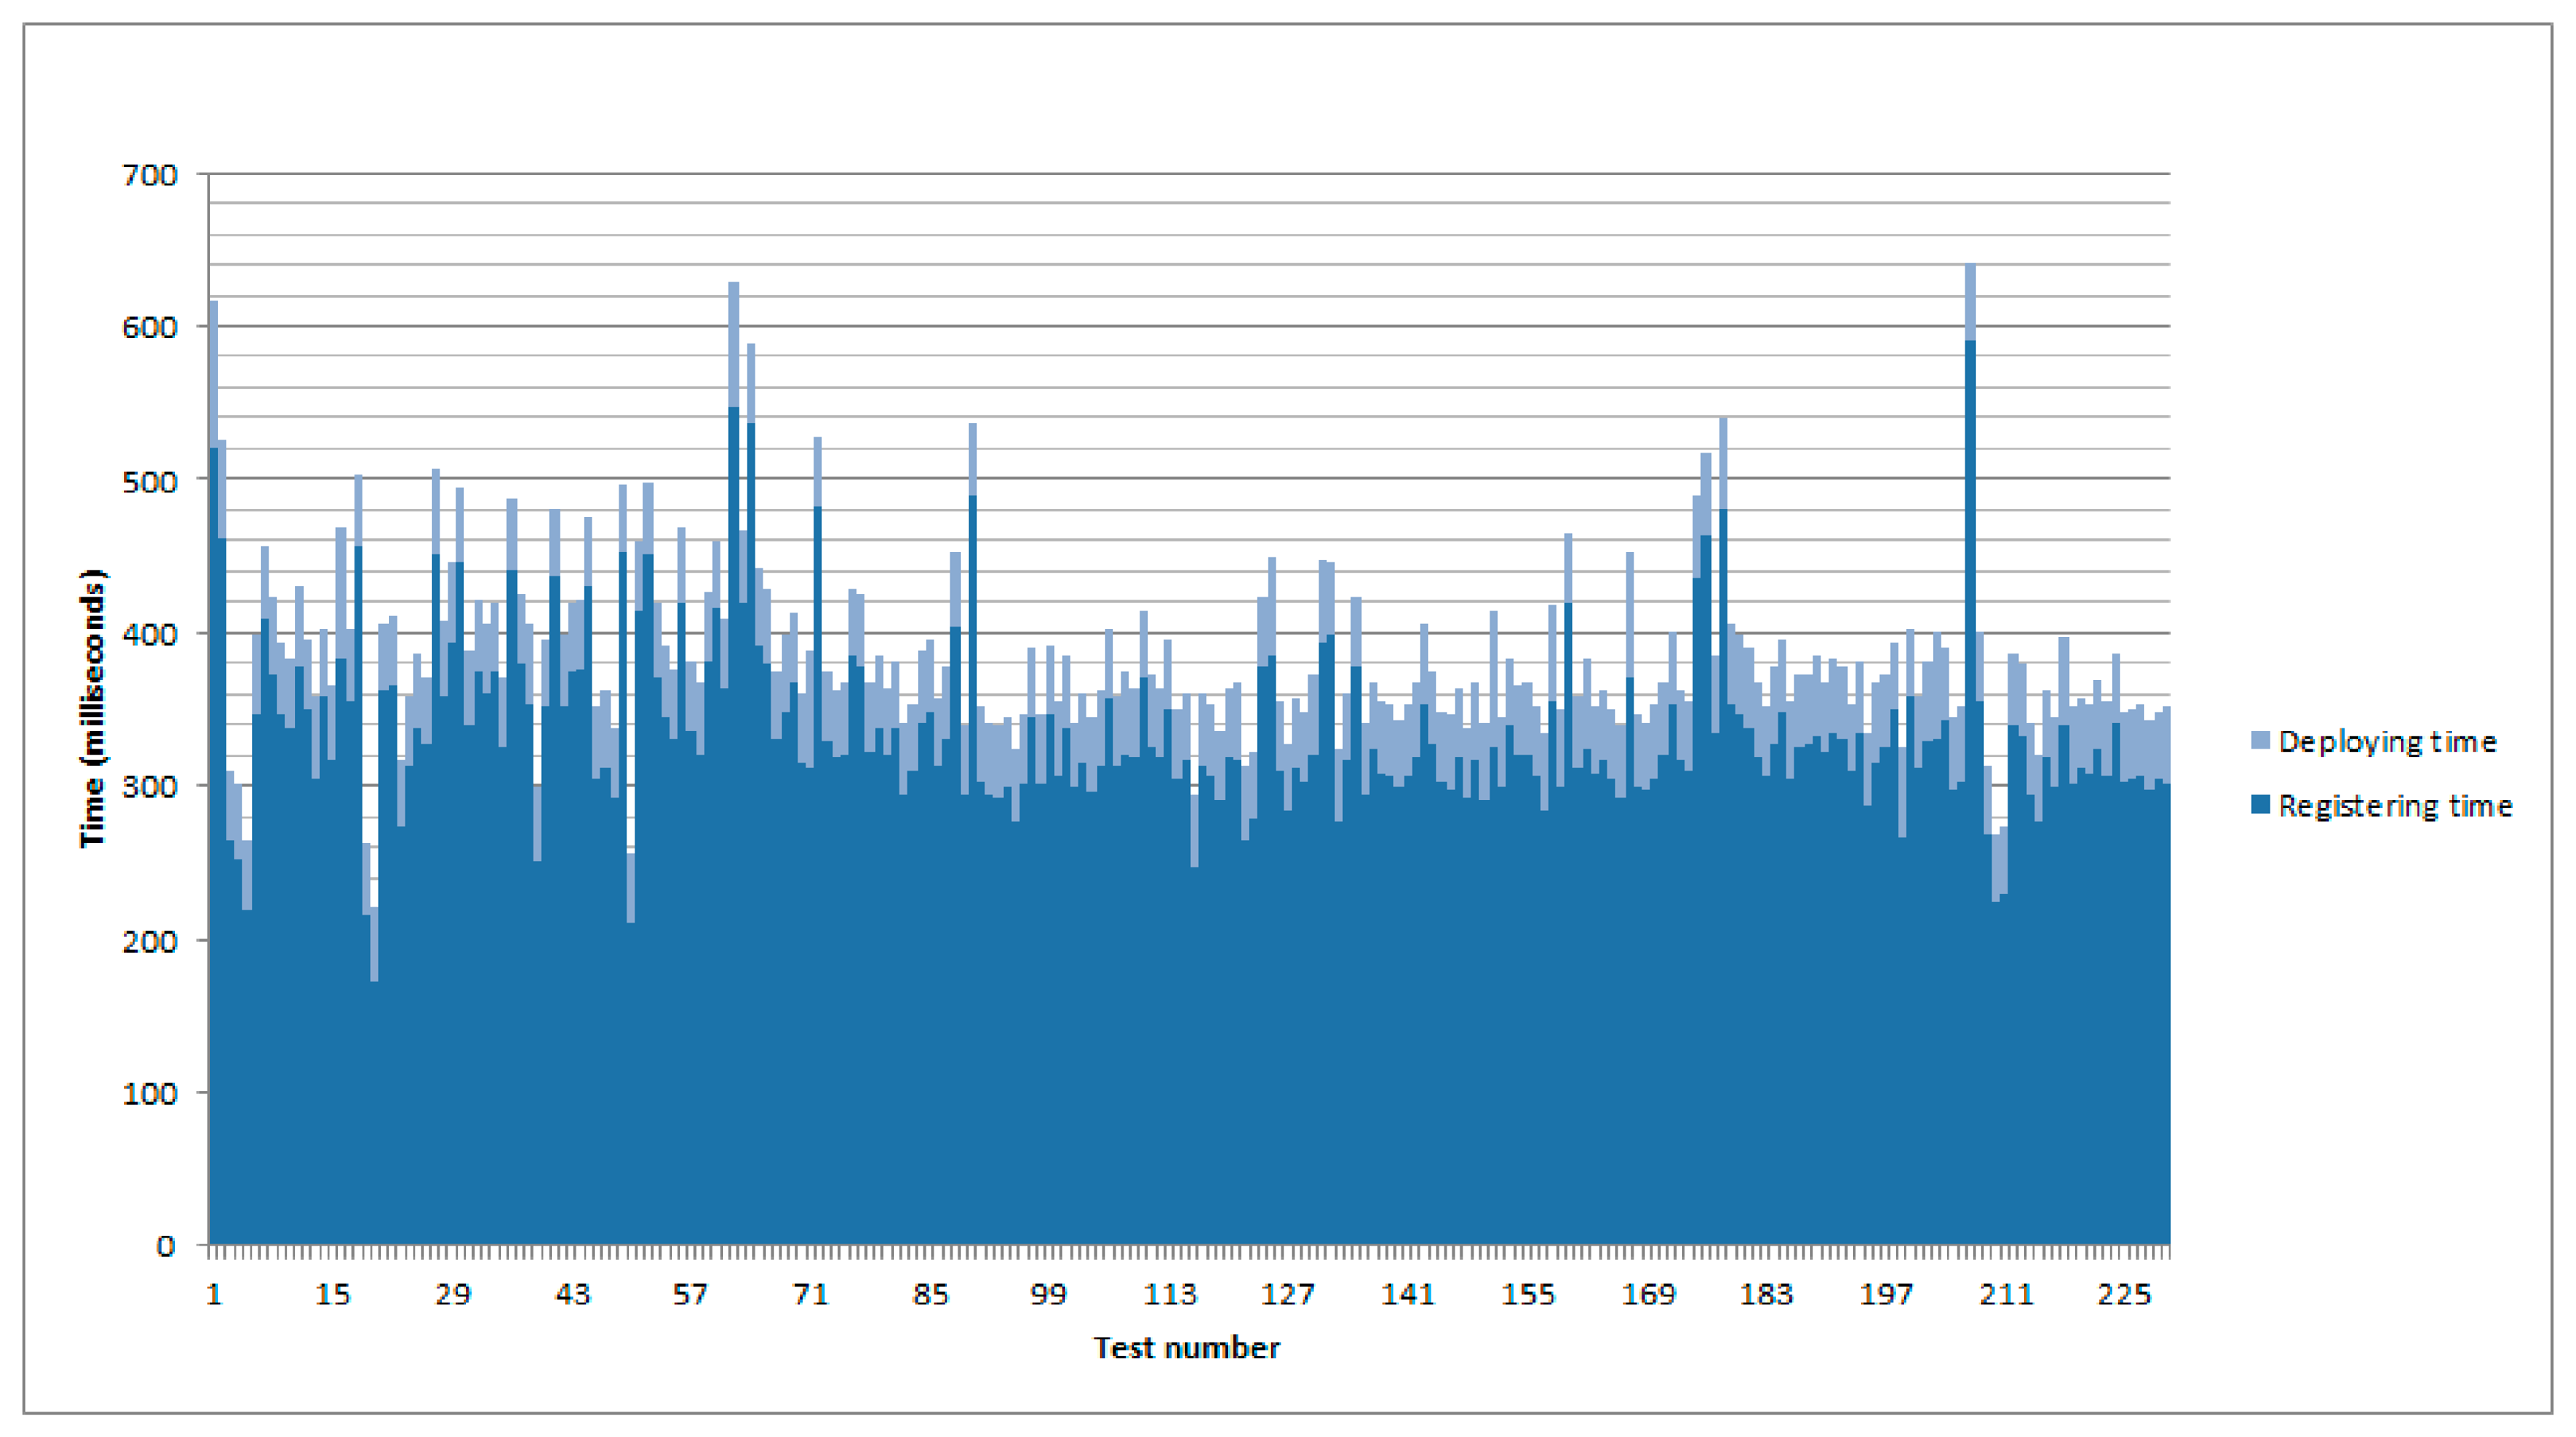Viewport: 2576px width, 1437px height.
Task: Click the 700 y-axis label
Action: coord(150,175)
